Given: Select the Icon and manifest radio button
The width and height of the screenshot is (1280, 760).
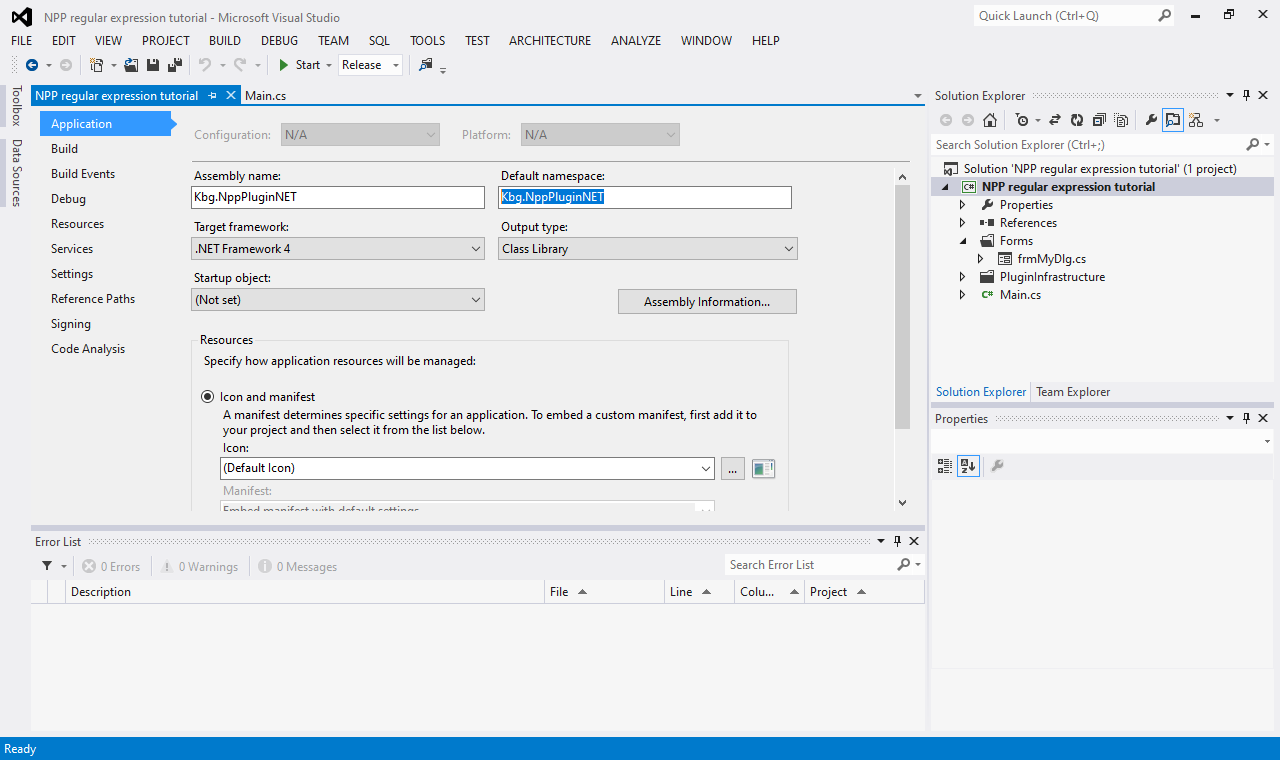Looking at the screenshot, I should coord(207,396).
